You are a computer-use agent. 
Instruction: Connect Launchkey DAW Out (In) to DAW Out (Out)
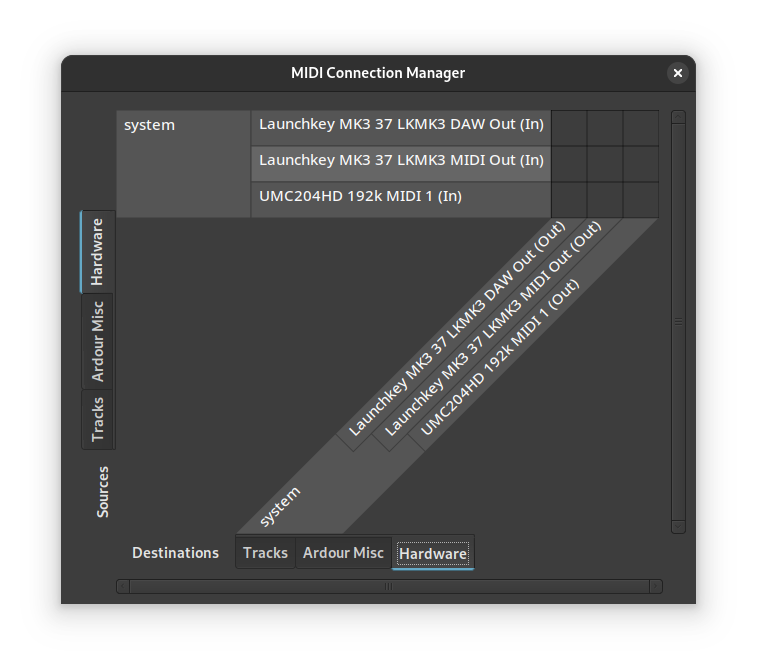[569, 128]
